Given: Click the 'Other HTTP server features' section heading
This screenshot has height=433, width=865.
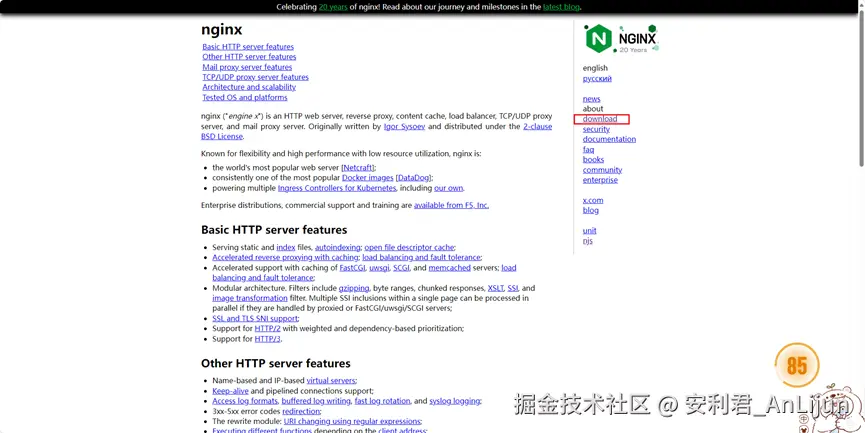Looking at the screenshot, I should tap(276, 363).
